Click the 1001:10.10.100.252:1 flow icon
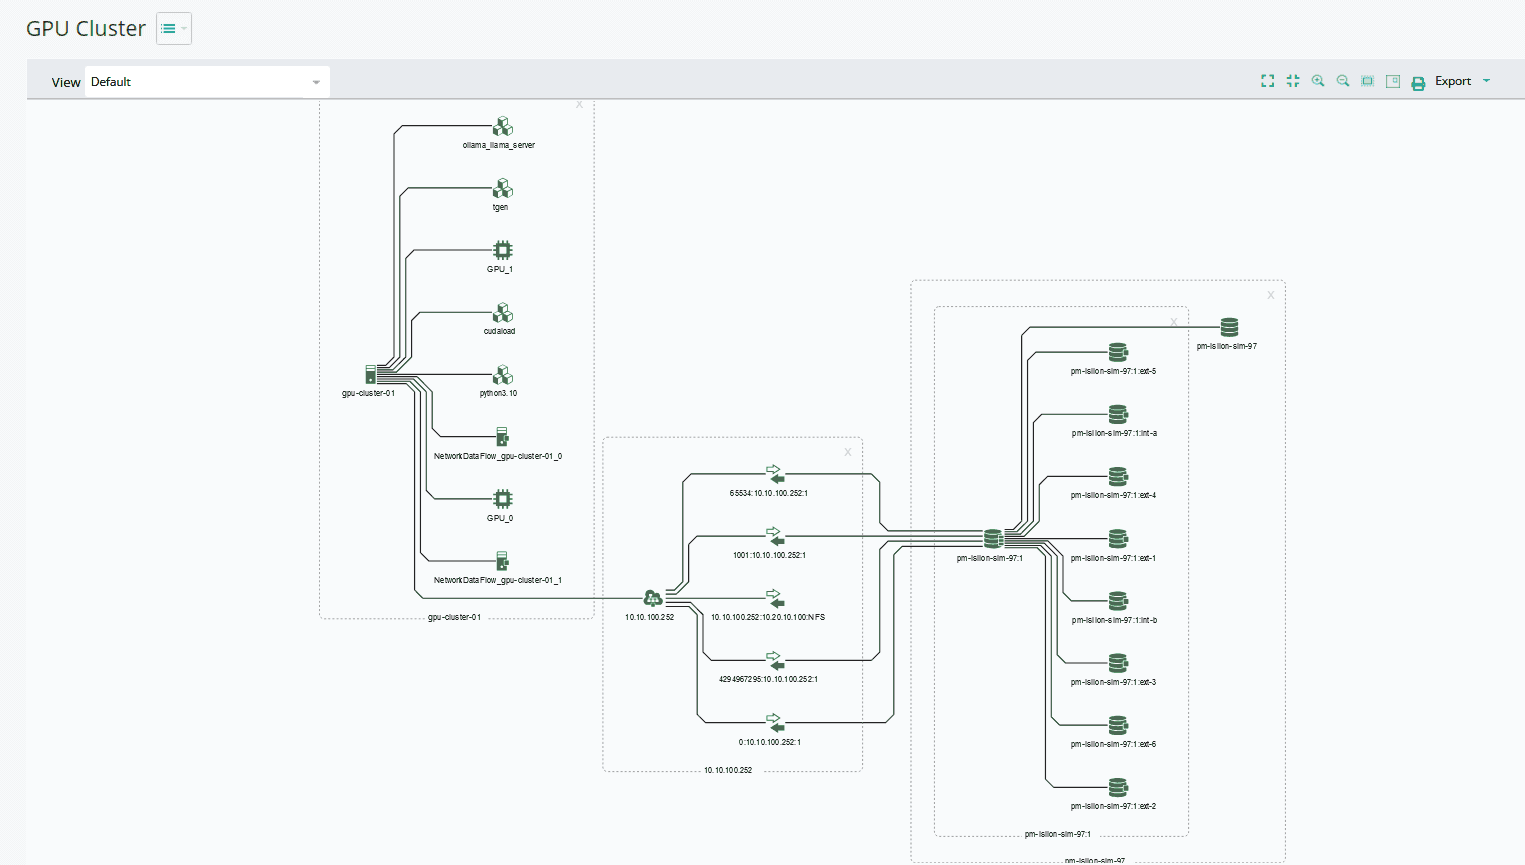 click(774, 536)
